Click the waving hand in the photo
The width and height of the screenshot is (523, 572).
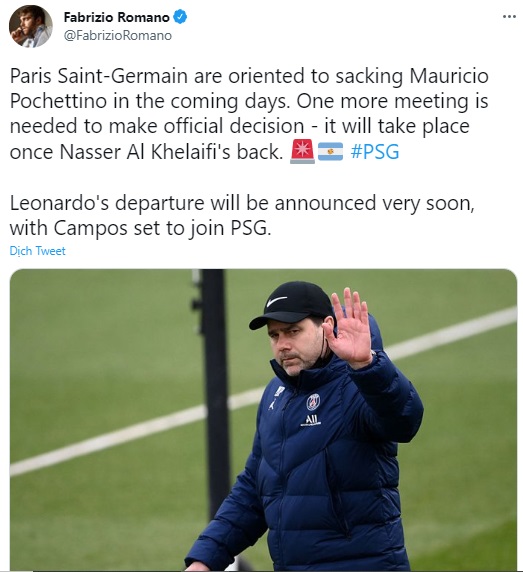pyautogui.click(x=349, y=326)
